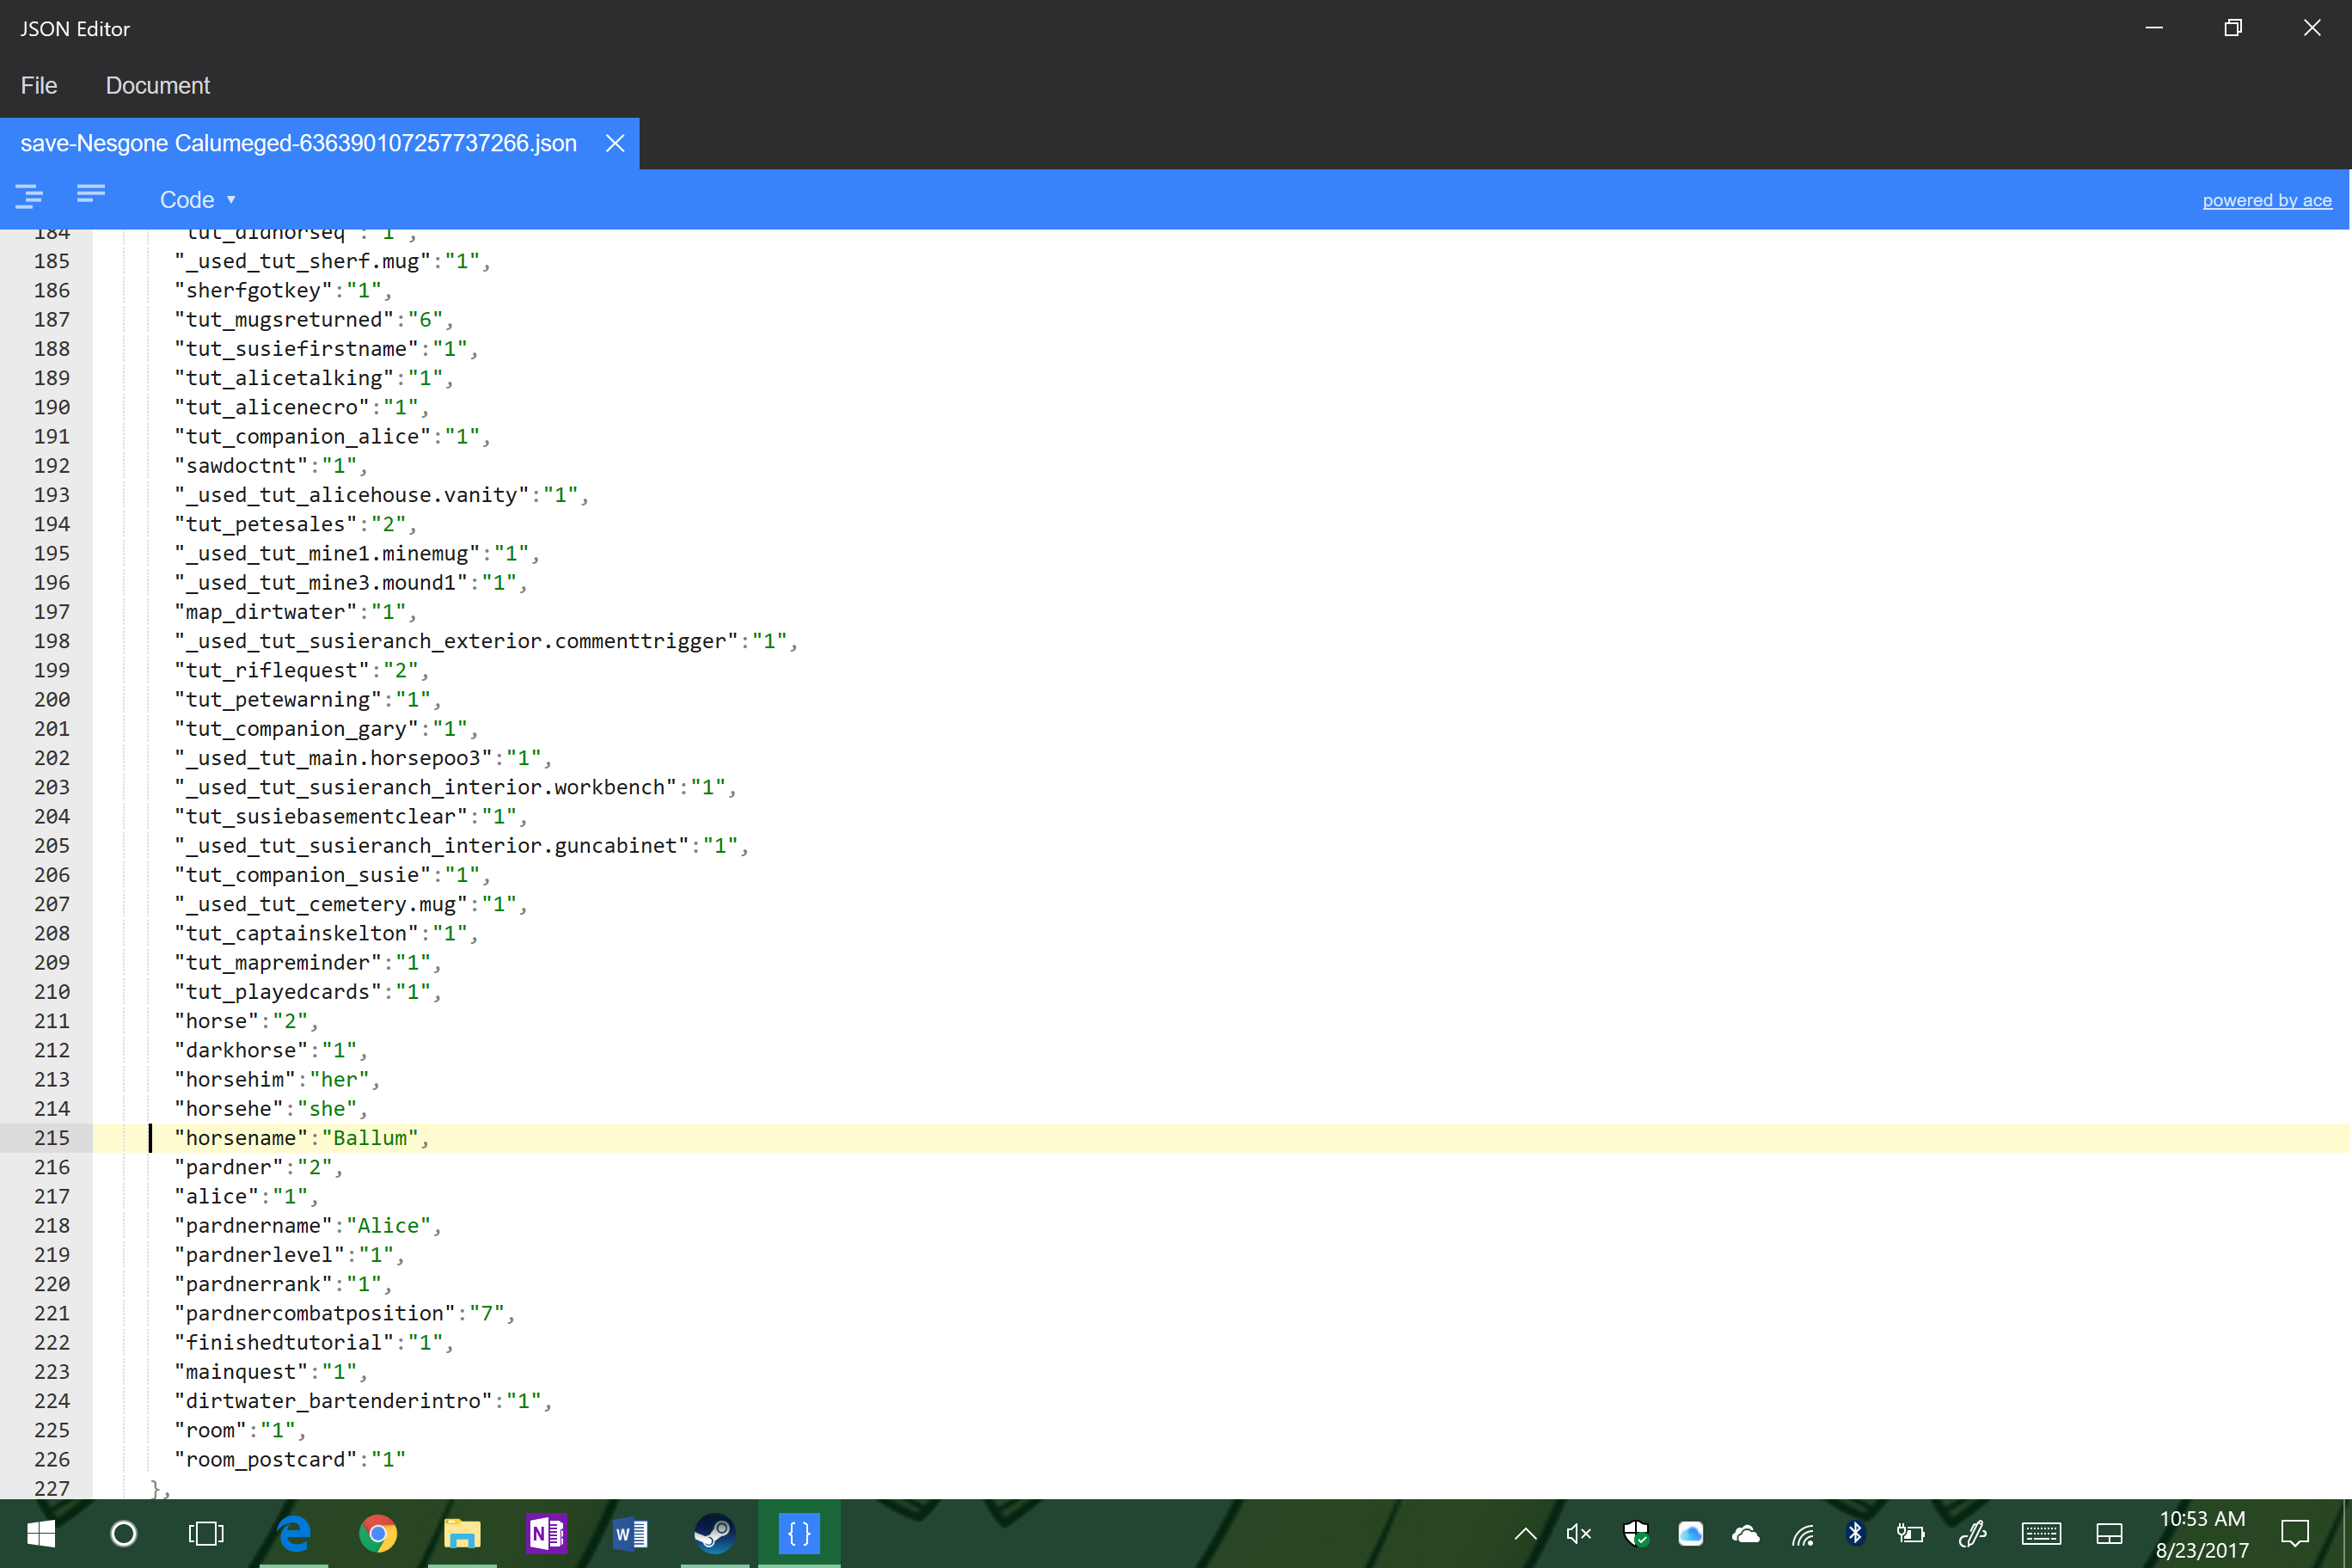Image resolution: width=2352 pixels, height=1568 pixels.
Task: Place cursor in the horsename value Ballum
Action: [370, 1138]
